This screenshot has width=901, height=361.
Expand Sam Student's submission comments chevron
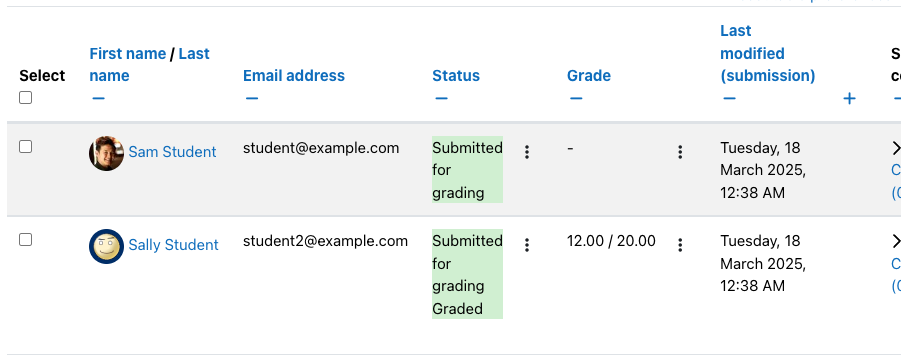(895, 148)
